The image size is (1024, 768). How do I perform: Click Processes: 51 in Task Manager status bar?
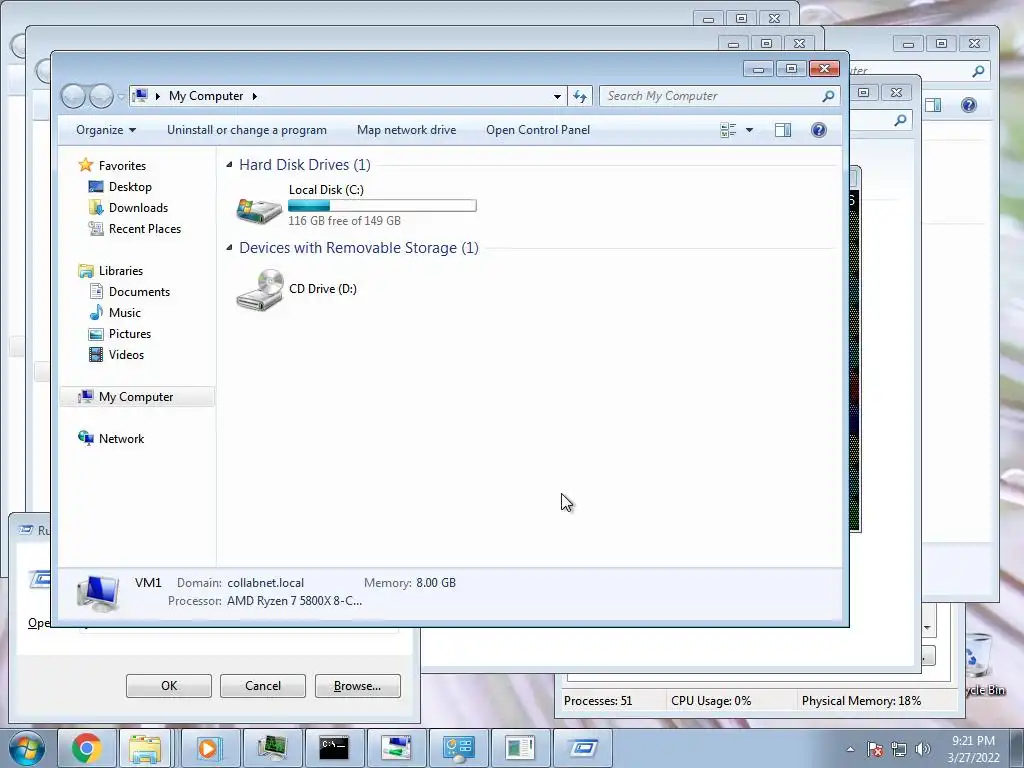coord(598,701)
